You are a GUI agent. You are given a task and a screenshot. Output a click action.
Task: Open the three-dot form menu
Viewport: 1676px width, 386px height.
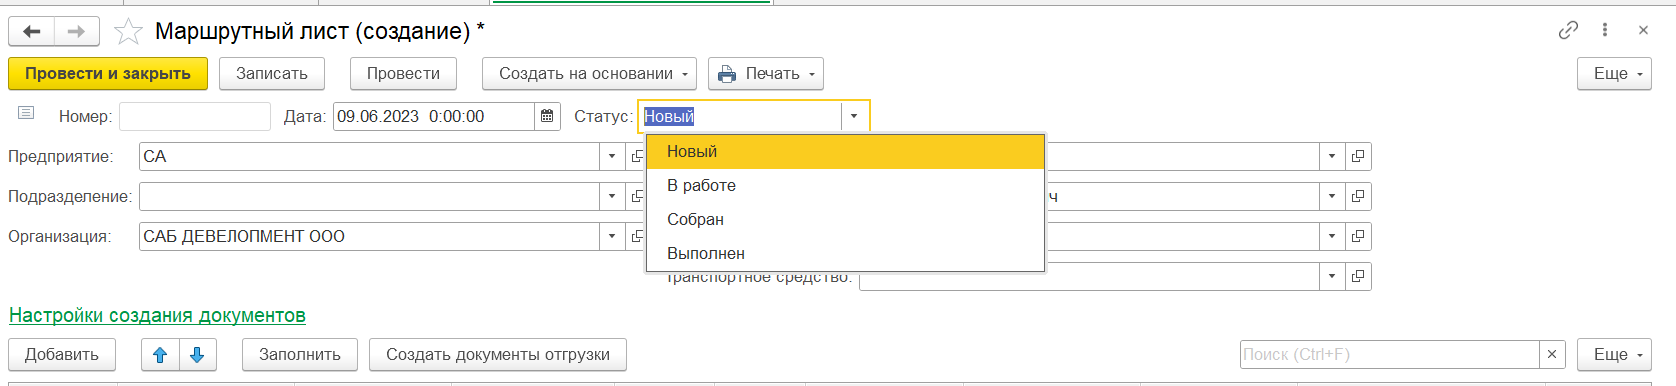tap(1605, 30)
